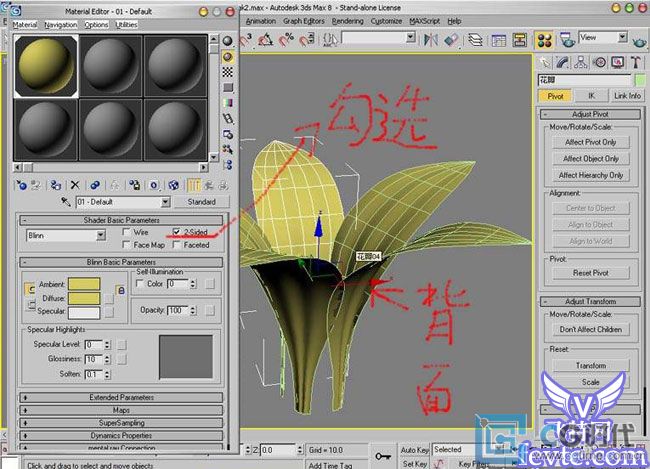Image resolution: width=650 pixels, height=469 pixels.
Task: Switch to the Display command panel tab
Action: [618, 62]
